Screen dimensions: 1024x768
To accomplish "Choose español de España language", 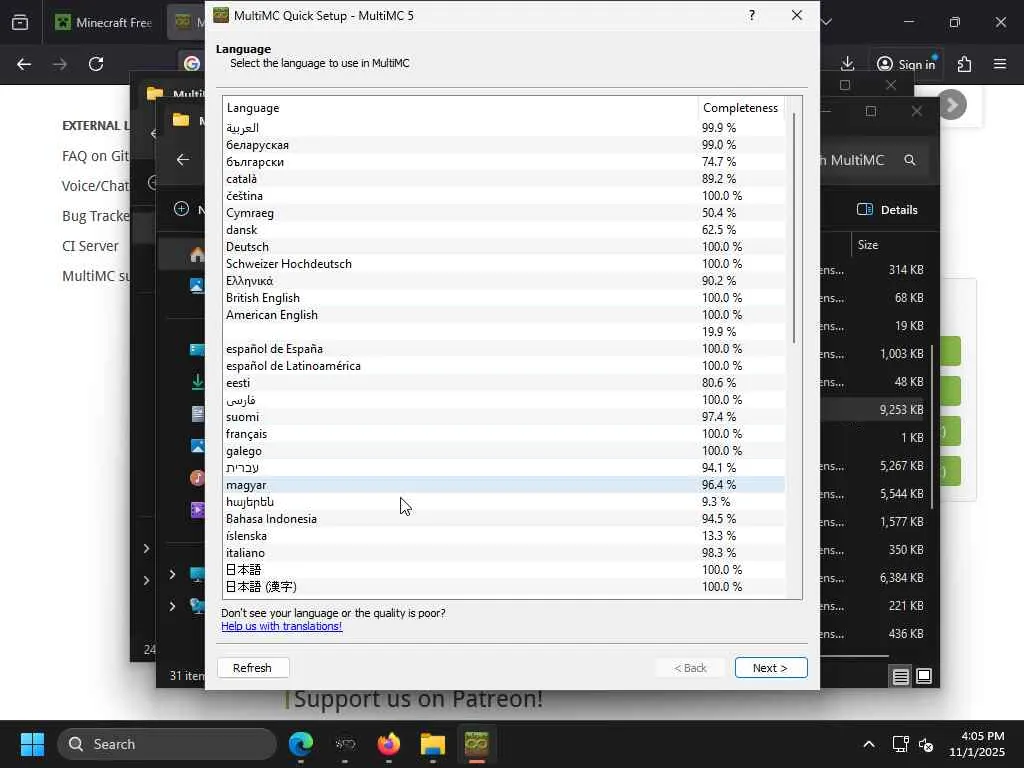I will click(x=504, y=349).
